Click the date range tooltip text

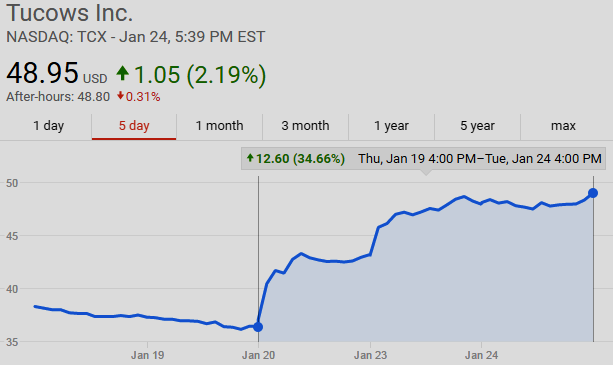coord(480,159)
